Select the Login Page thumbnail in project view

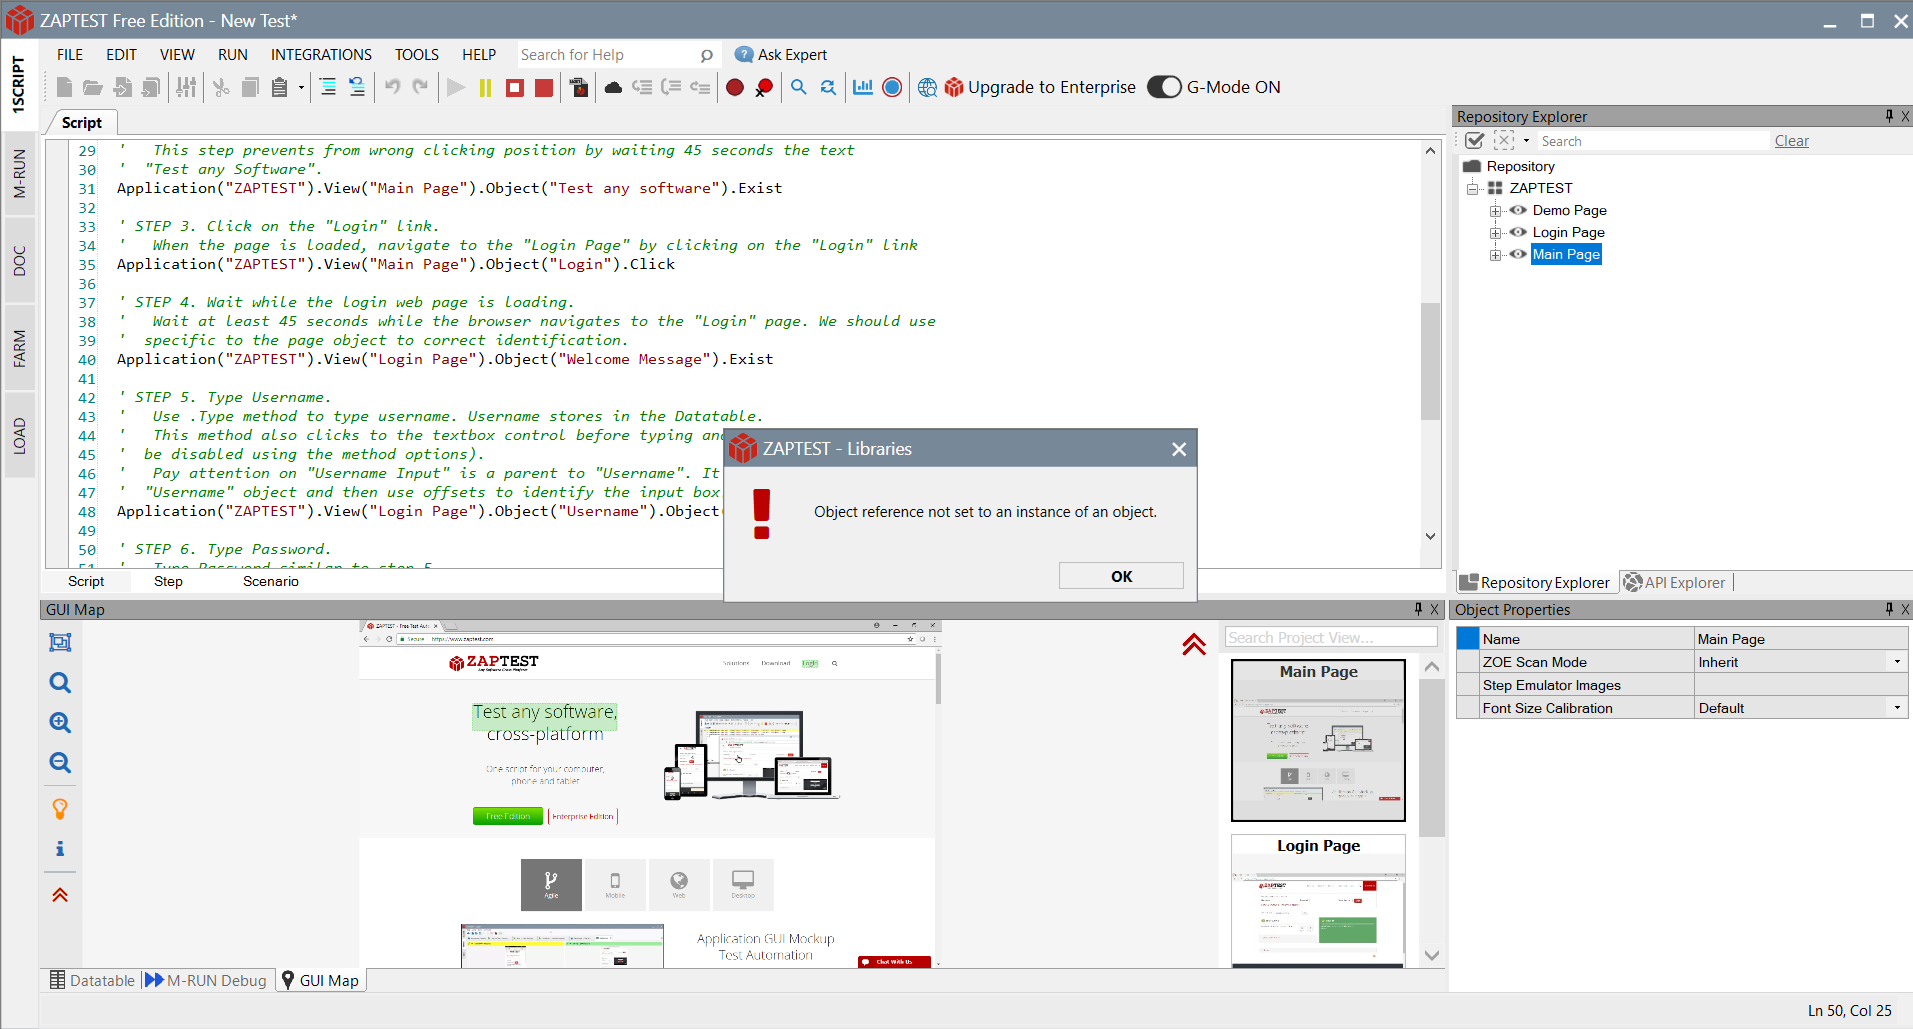(x=1318, y=901)
